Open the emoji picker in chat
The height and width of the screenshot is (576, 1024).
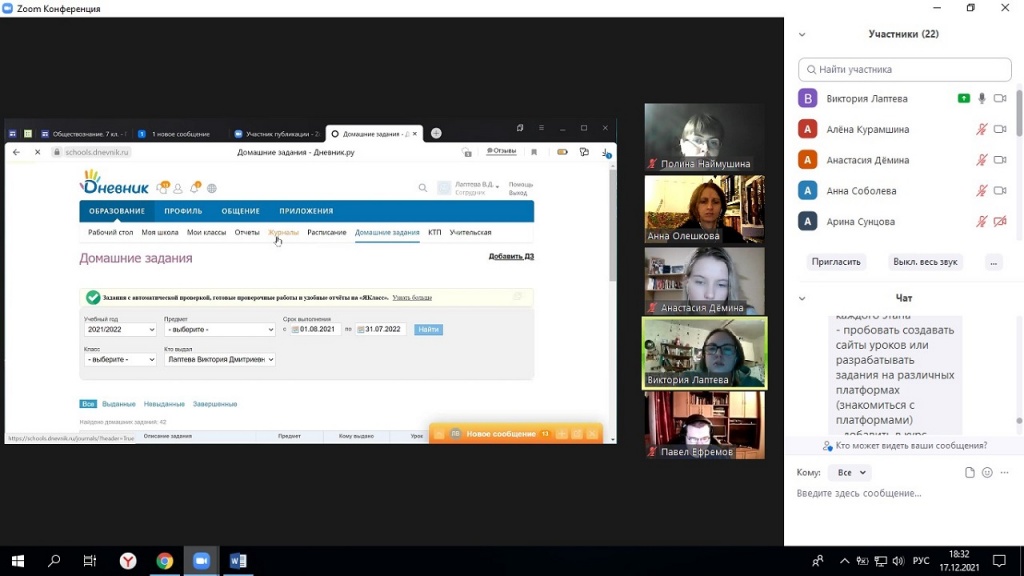pos(987,472)
